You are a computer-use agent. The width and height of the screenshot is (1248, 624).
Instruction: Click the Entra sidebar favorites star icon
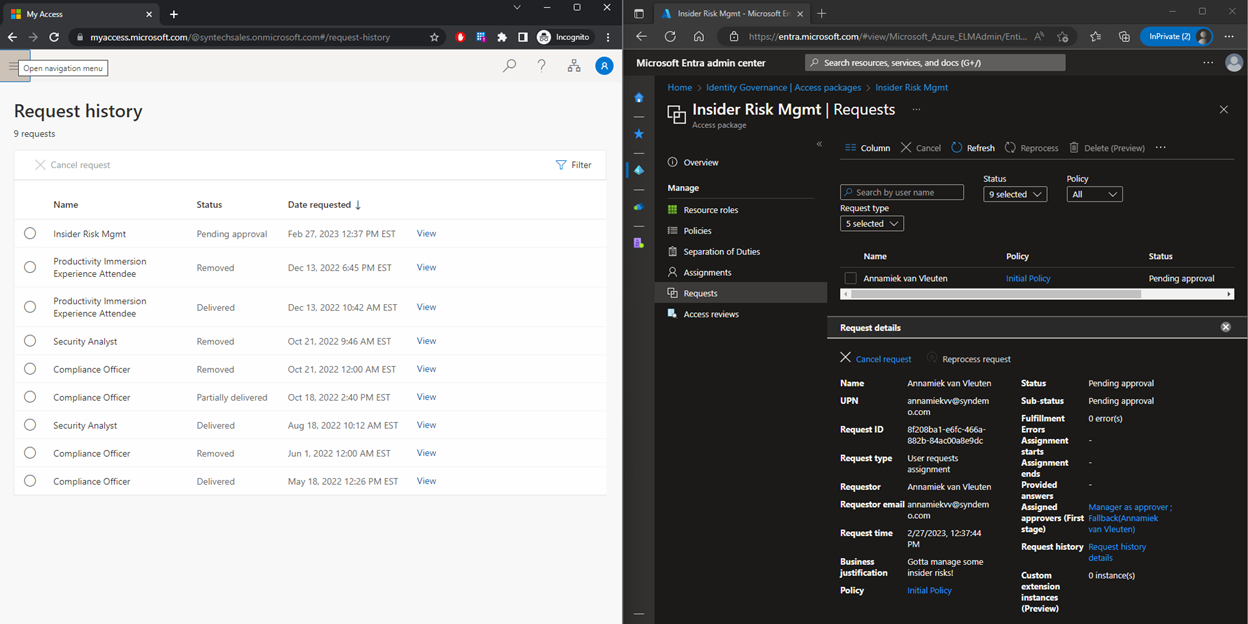[639, 134]
